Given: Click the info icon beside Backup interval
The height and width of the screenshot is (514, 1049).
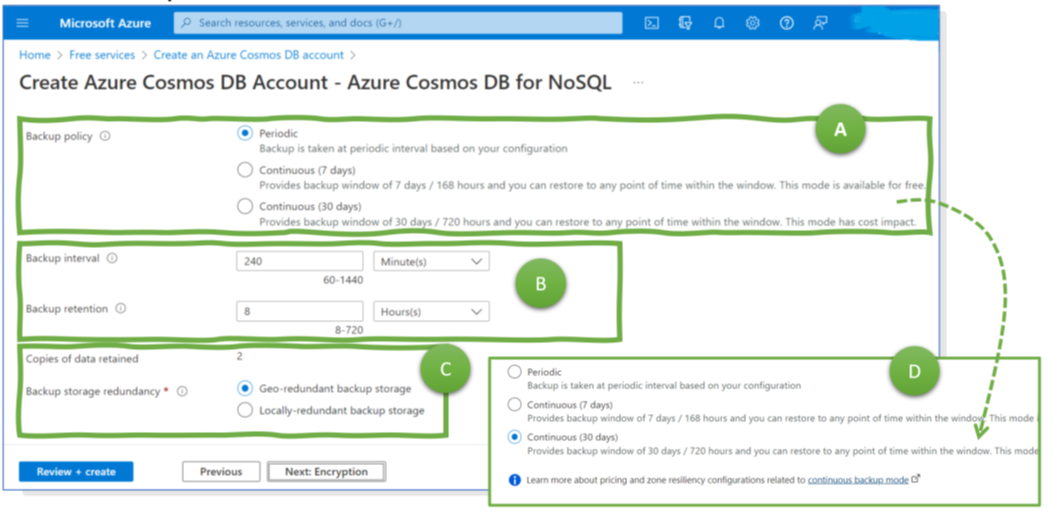Looking at the screenshot, I should coord(112,258).
